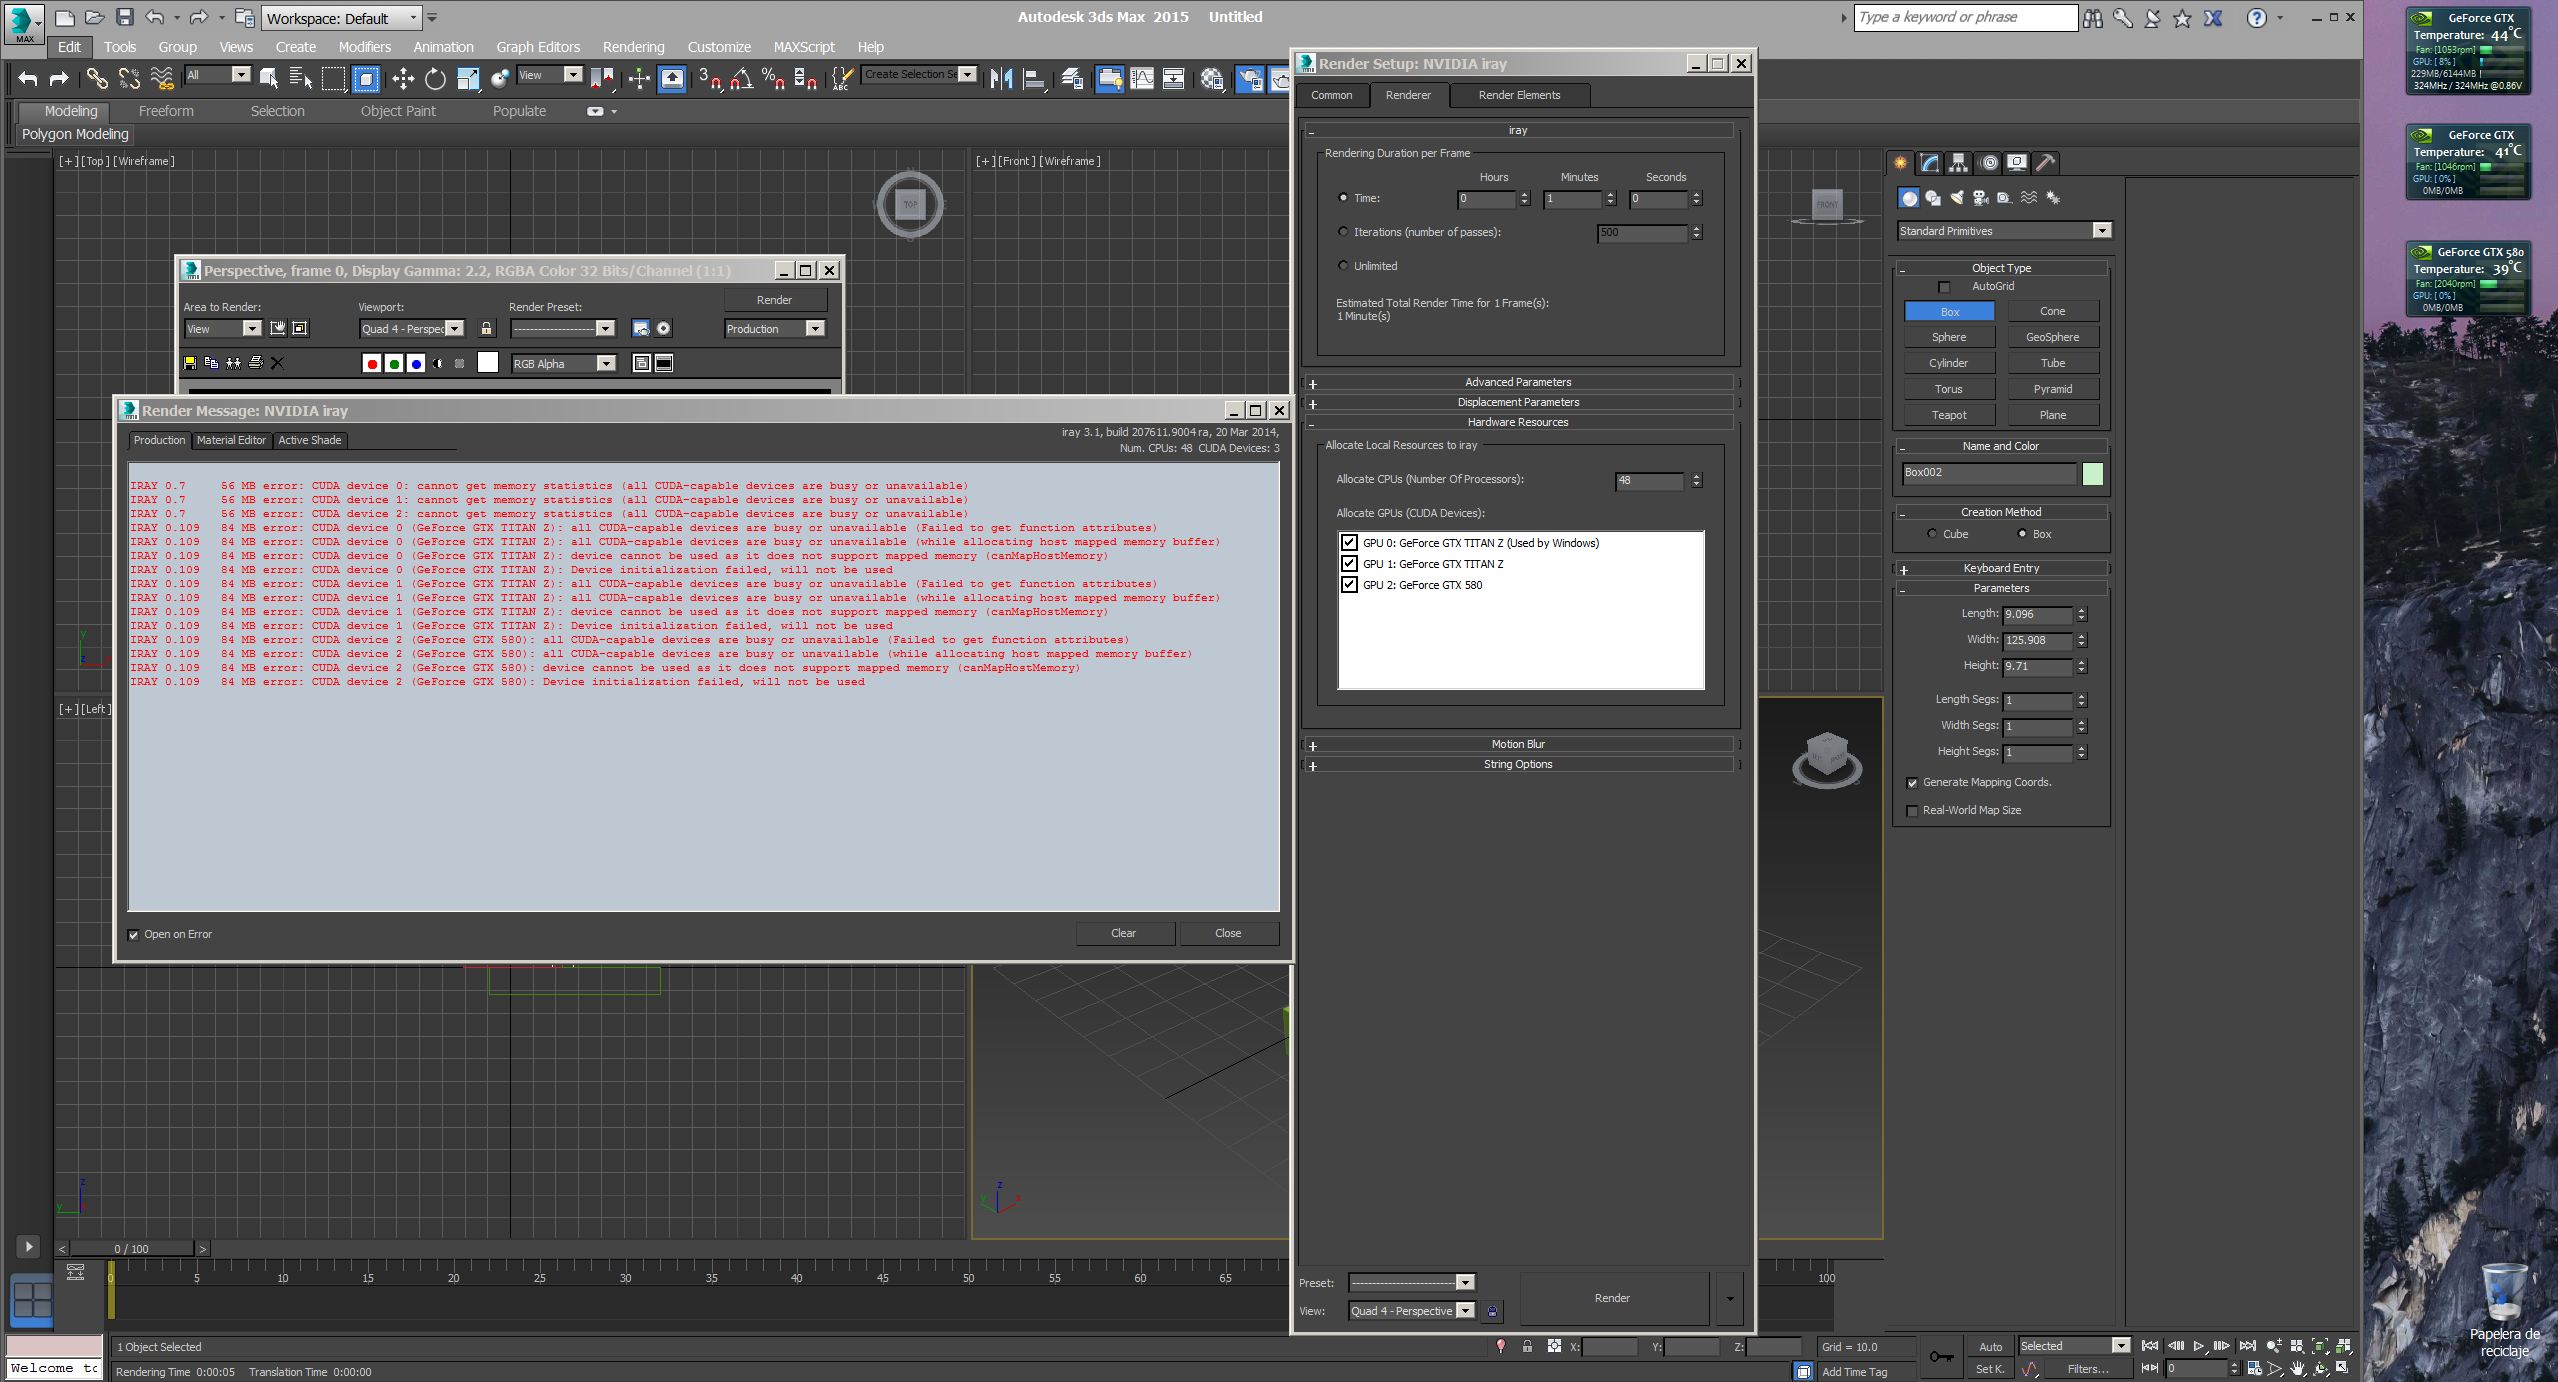Click the Lights category icon in Create panel

(1956, 198)
